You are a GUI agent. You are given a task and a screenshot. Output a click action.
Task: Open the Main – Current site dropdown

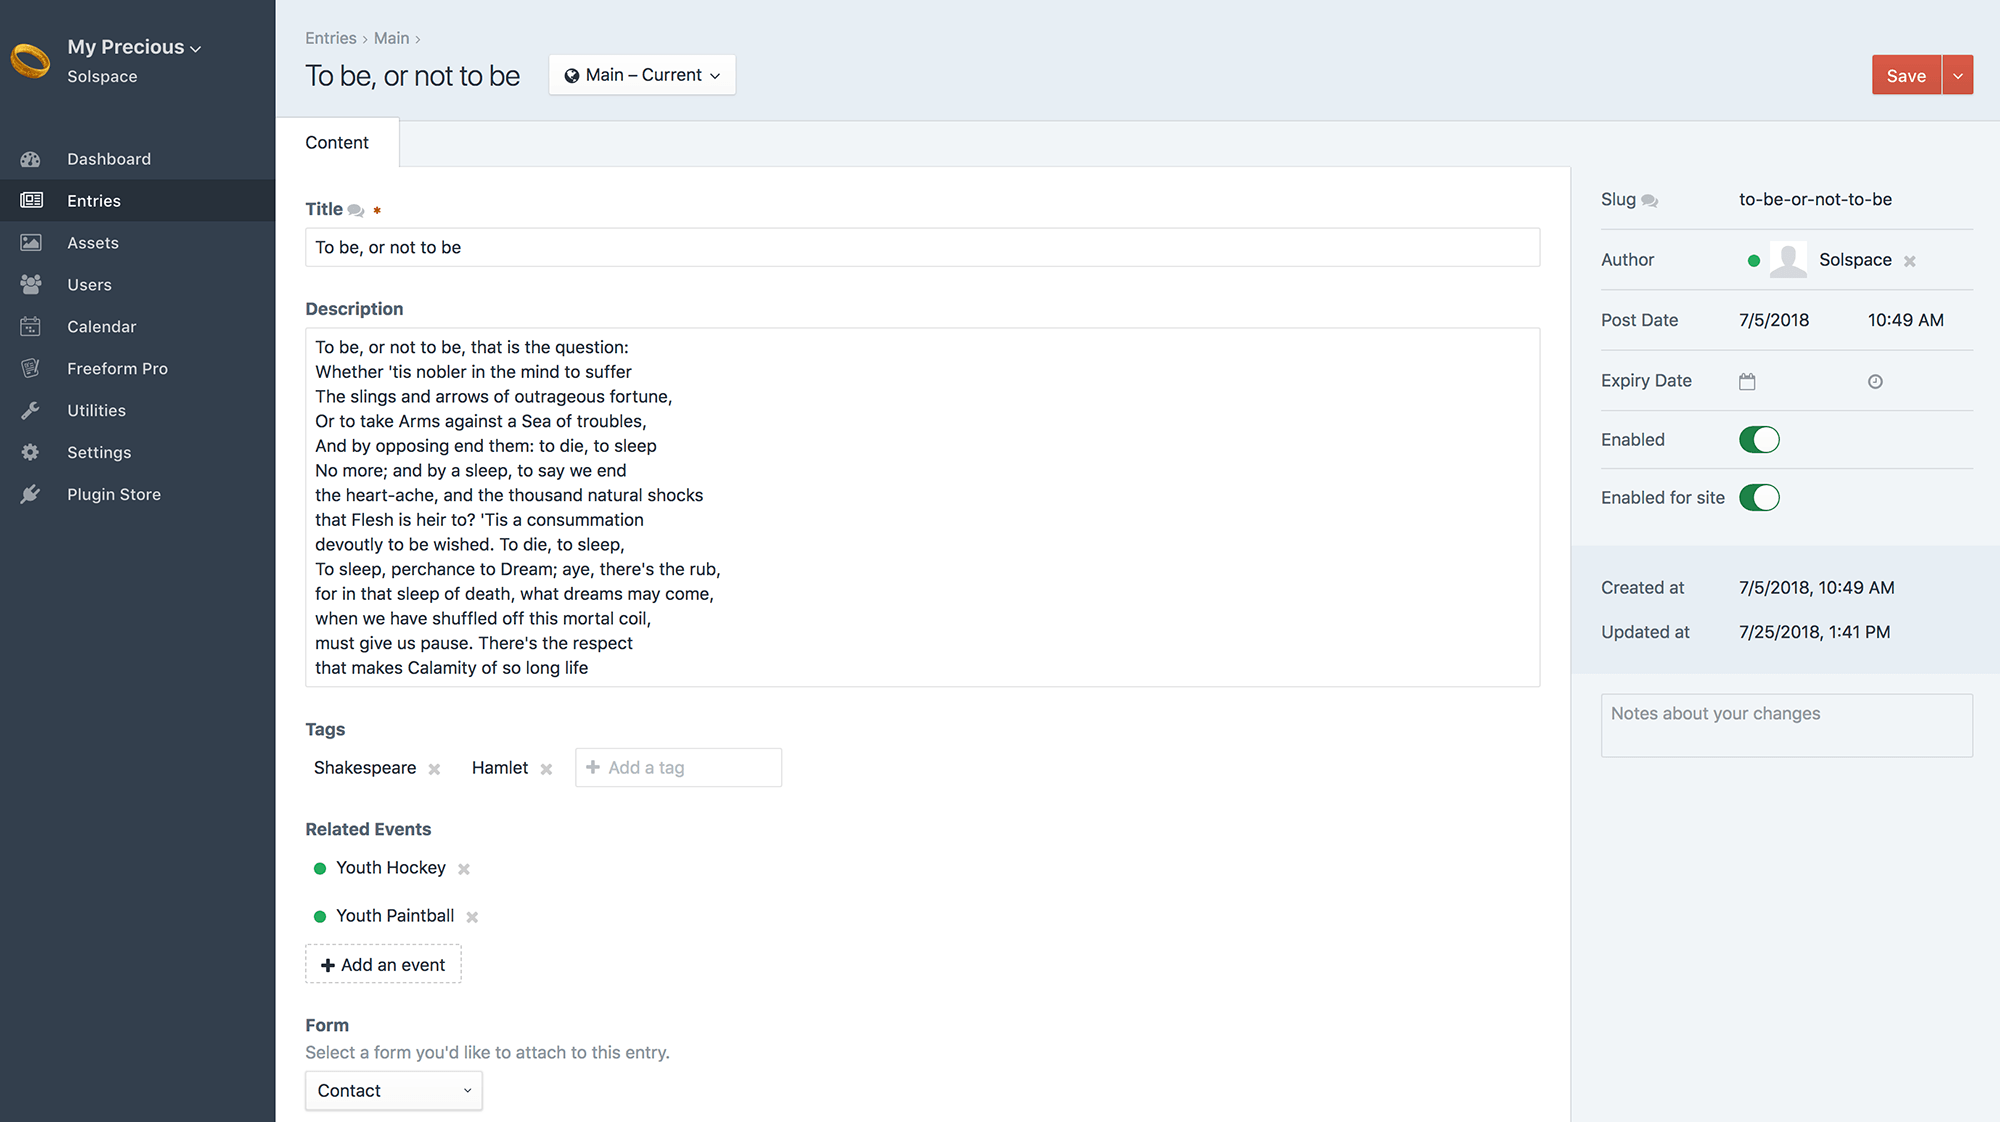[x=642, y=75]
